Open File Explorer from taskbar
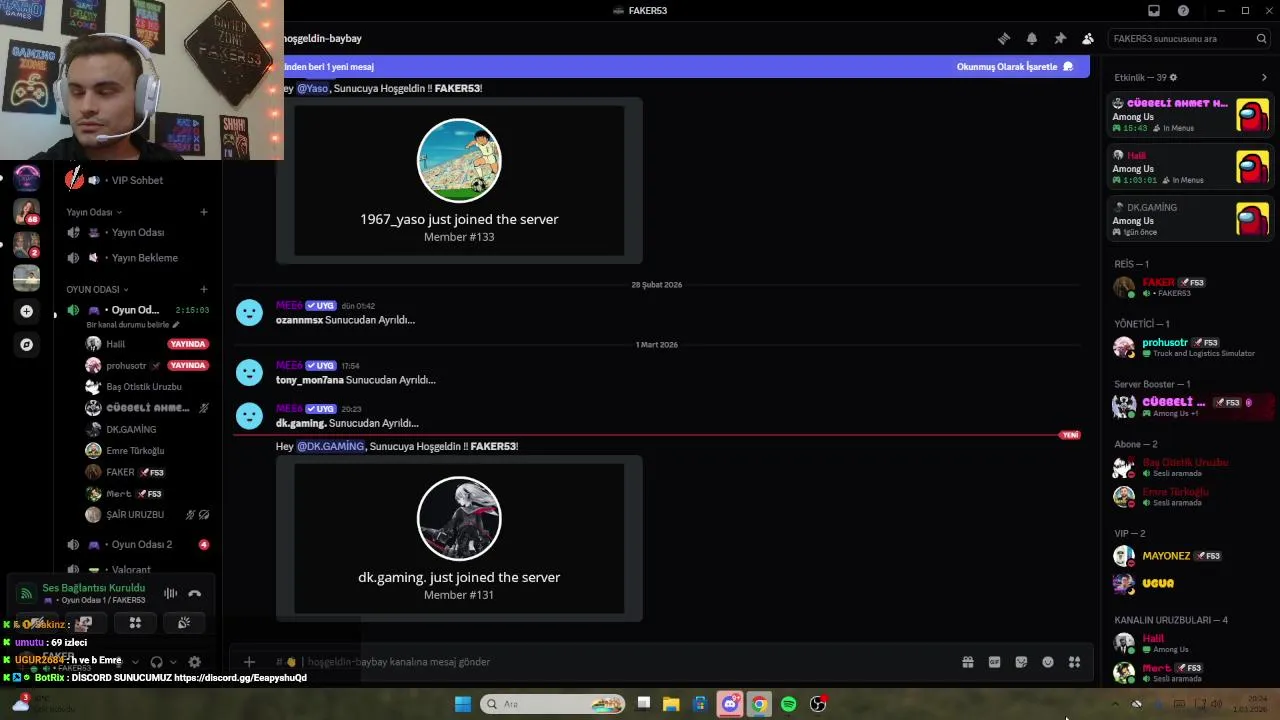Screen dimensions: 1280x720 671,704
